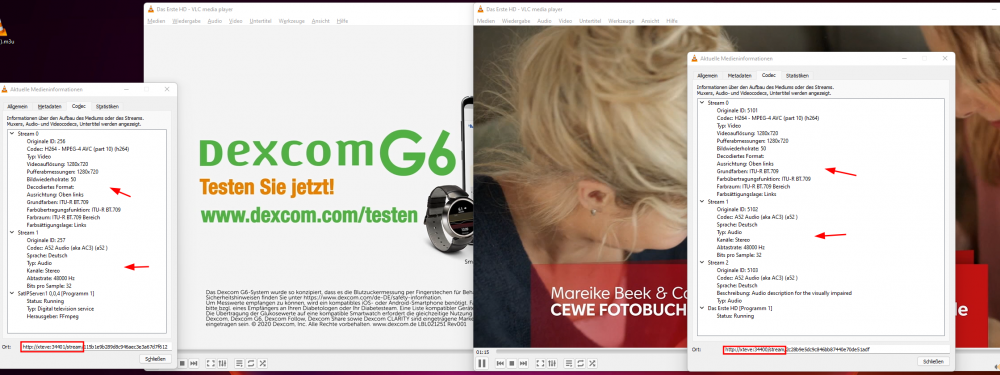Switch to Allgemein tab in left info dialog
Viewport: 1000px width, 375px height.
17,107
